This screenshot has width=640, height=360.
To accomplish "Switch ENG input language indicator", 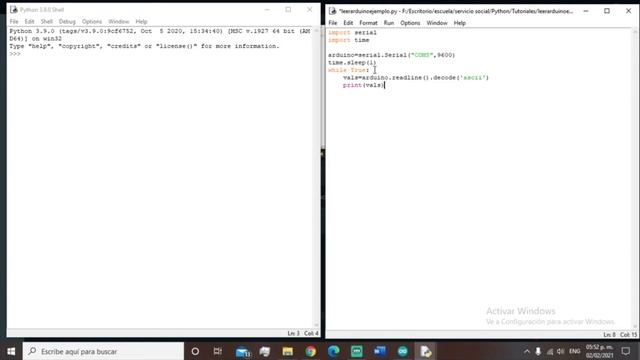I will (x=575, y=351).
